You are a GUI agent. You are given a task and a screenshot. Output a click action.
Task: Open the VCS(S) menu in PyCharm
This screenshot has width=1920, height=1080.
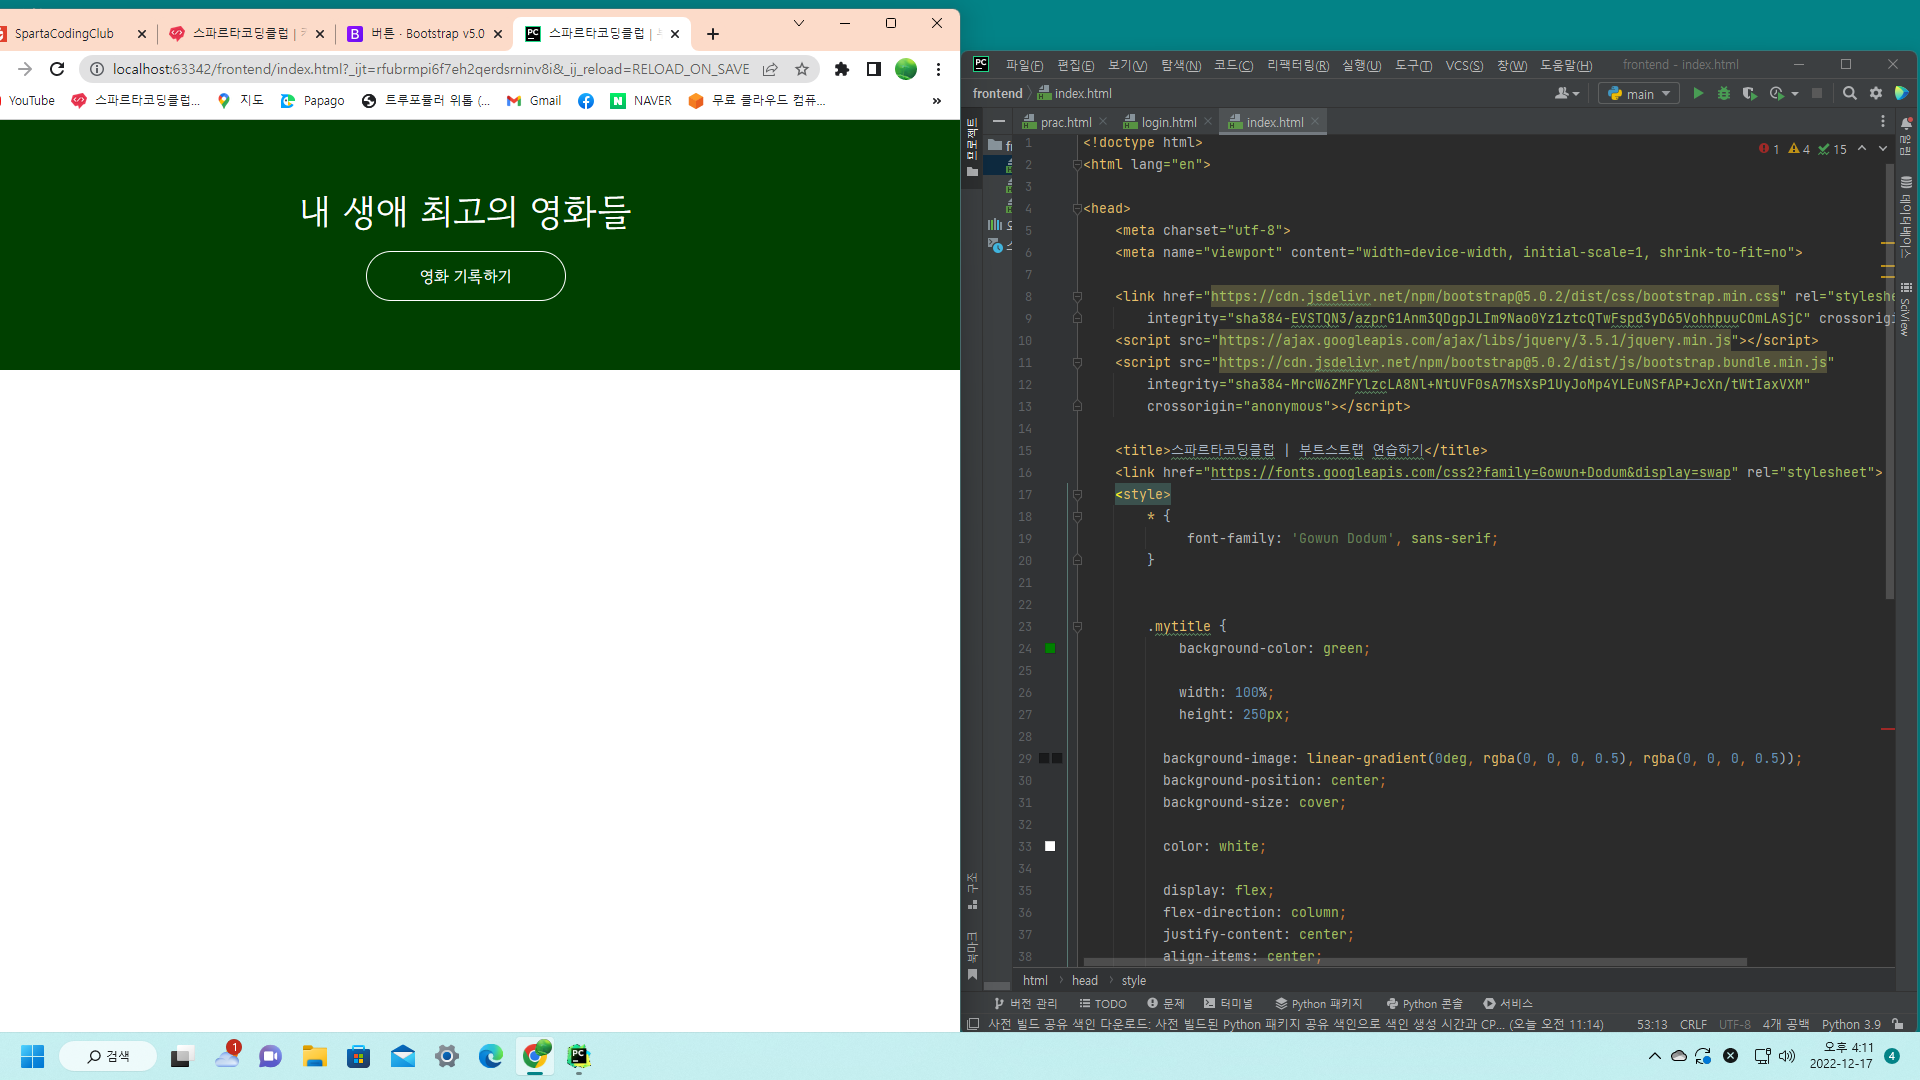pyautogui.click(x=1464, y=65)
